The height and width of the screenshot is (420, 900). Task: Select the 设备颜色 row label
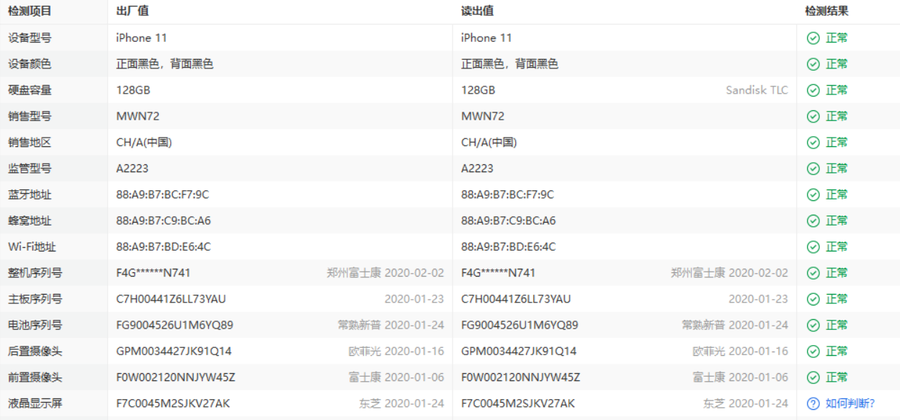tap(29, 64)
